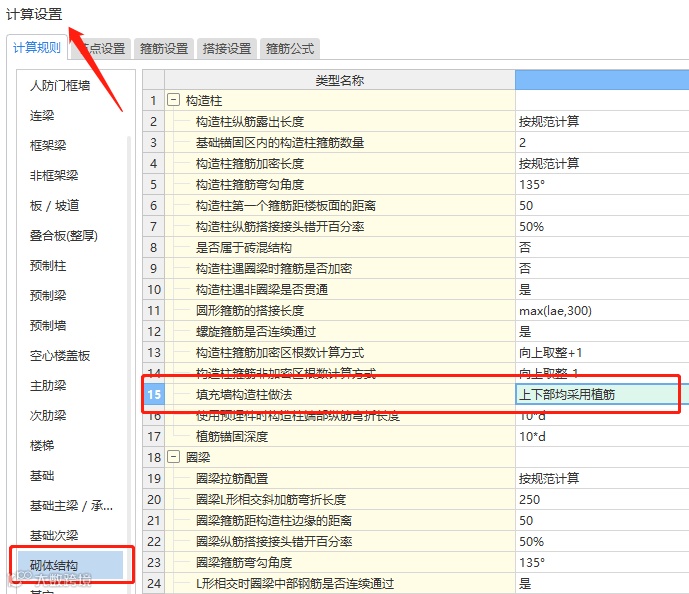This screenshot has width=689, height=594.
Task: Select 连梁 in the sidebar list
Action: tap(42, 116)
